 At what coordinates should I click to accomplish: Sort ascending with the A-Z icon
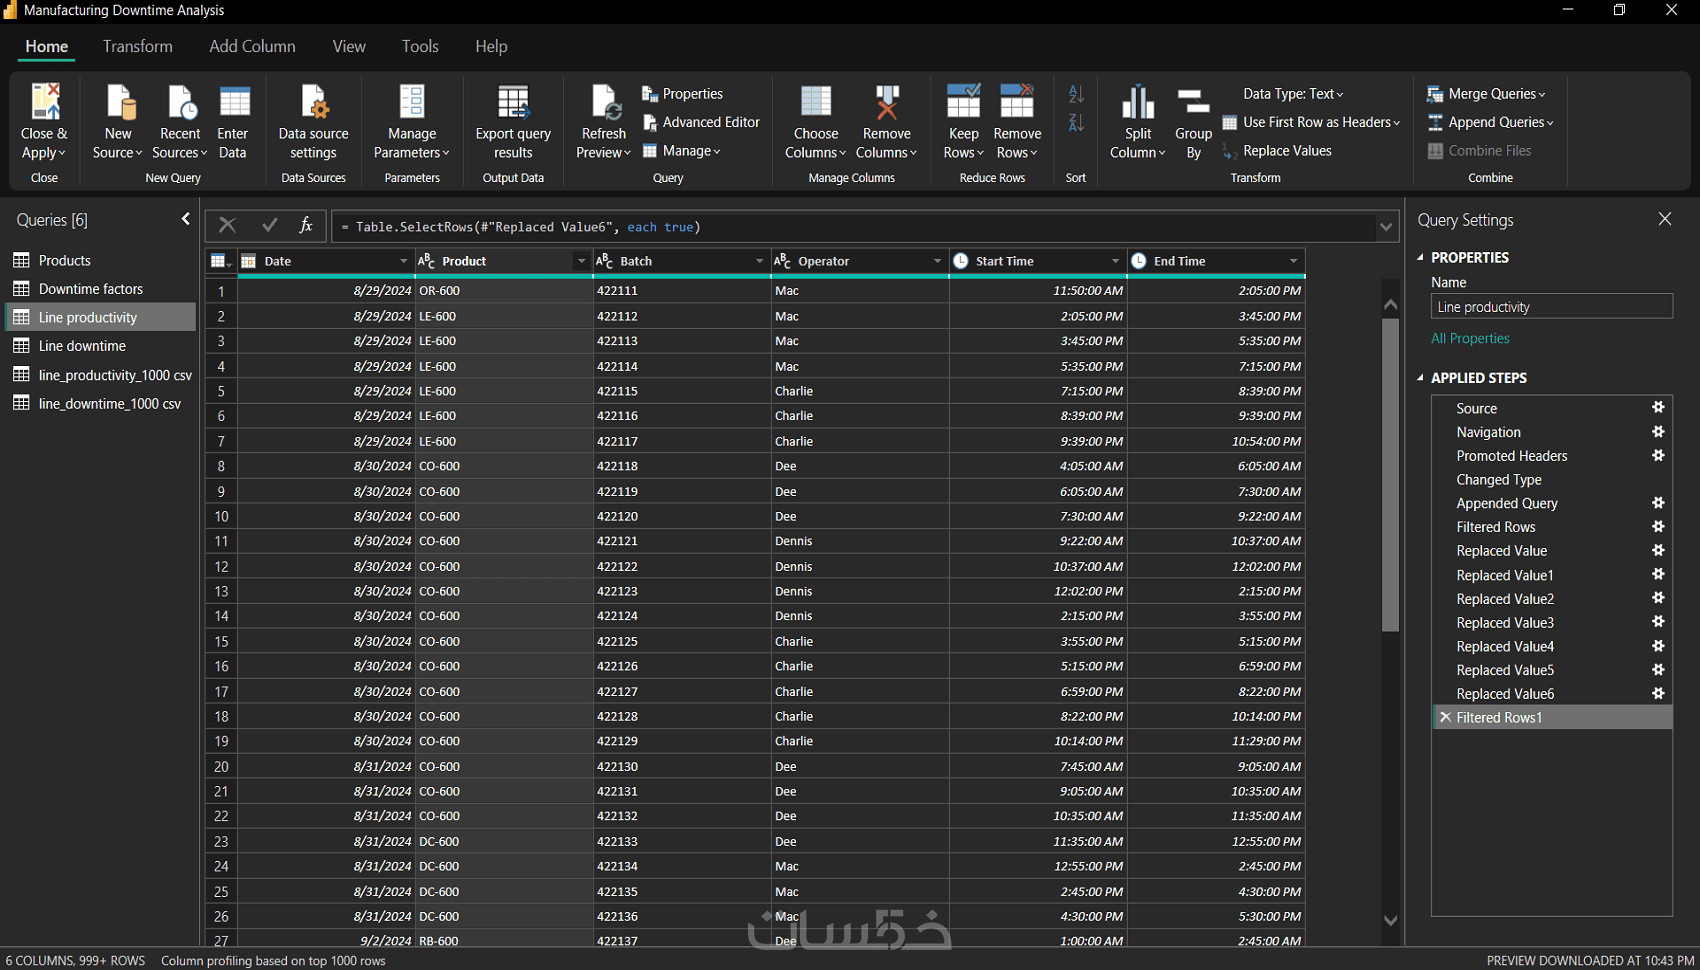1076,94
